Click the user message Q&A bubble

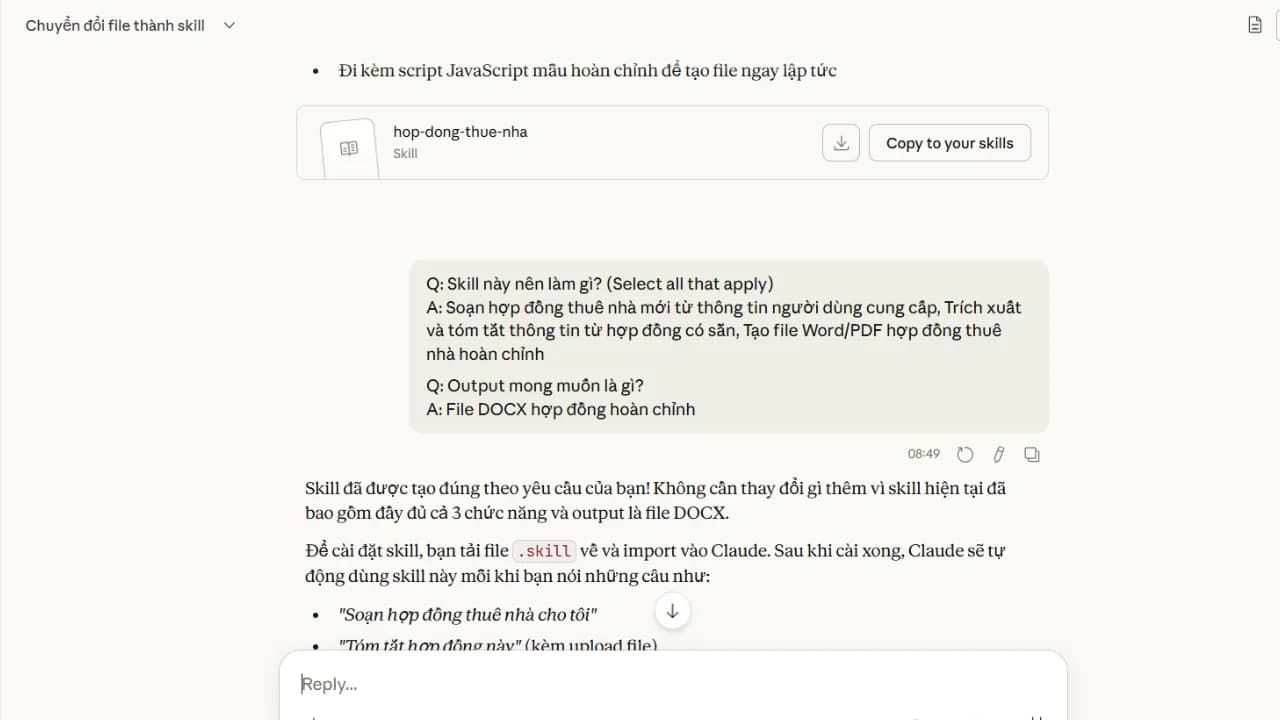(x=729, y=347)
